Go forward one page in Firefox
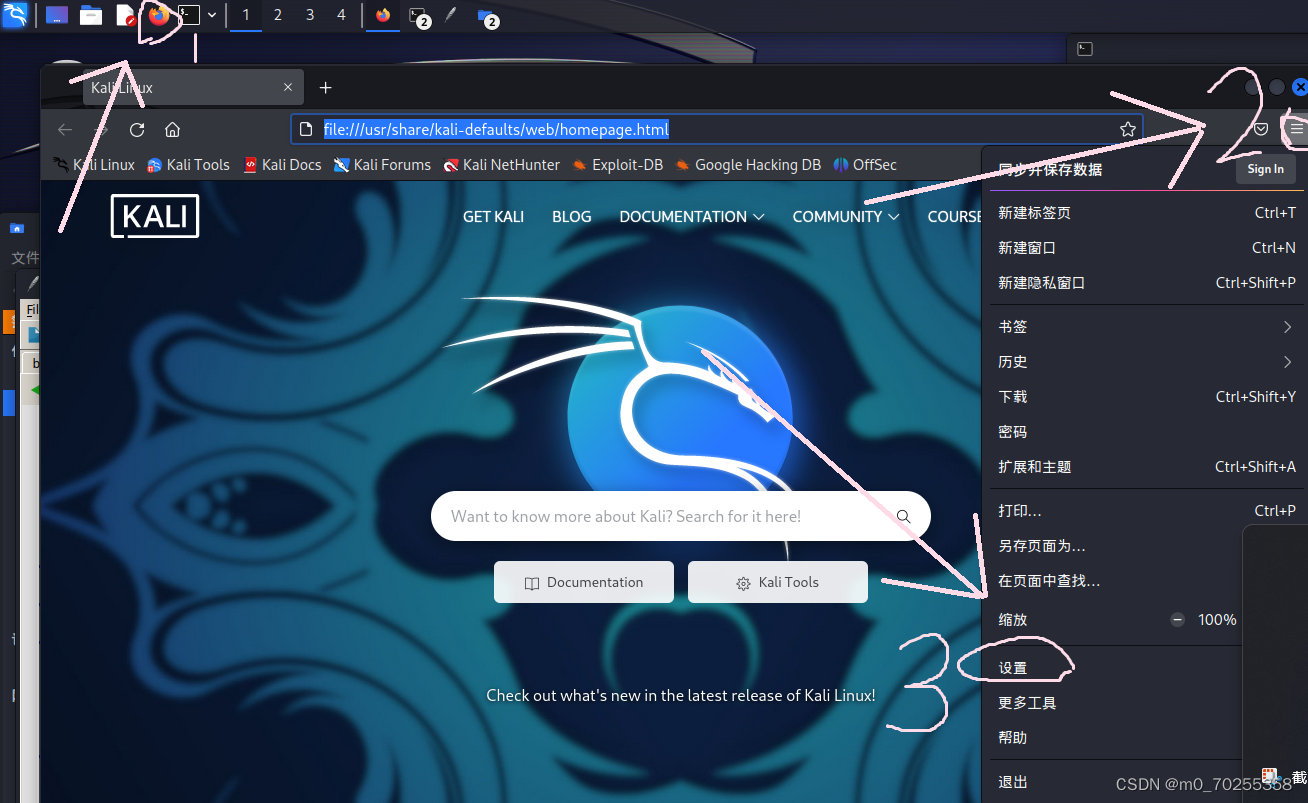 tap(101, 129)
